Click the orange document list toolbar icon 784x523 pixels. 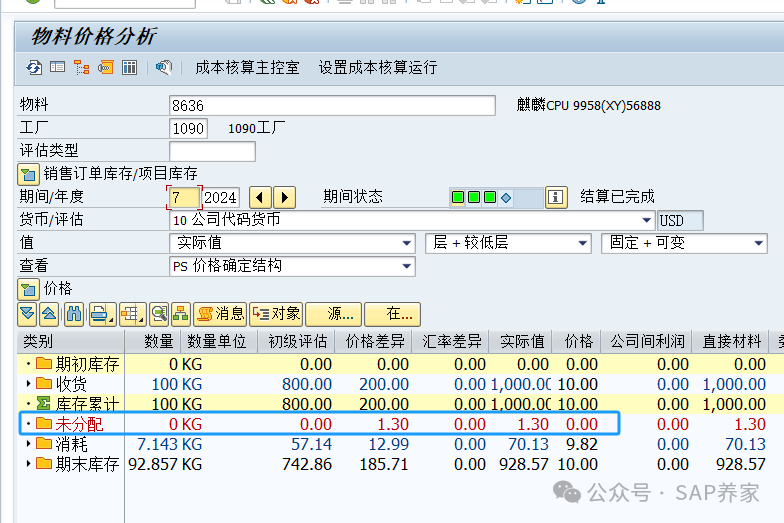click(106, 68)
